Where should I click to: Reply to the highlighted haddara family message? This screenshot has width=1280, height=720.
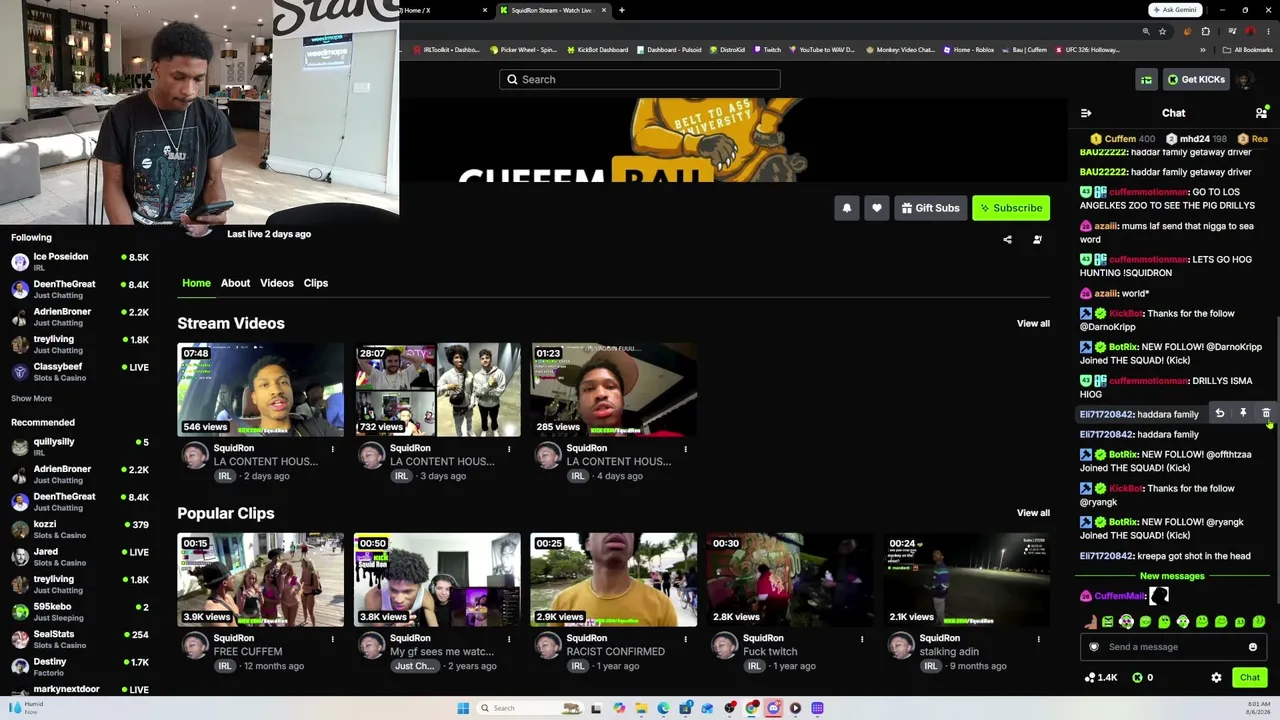tap(1220, 413)
